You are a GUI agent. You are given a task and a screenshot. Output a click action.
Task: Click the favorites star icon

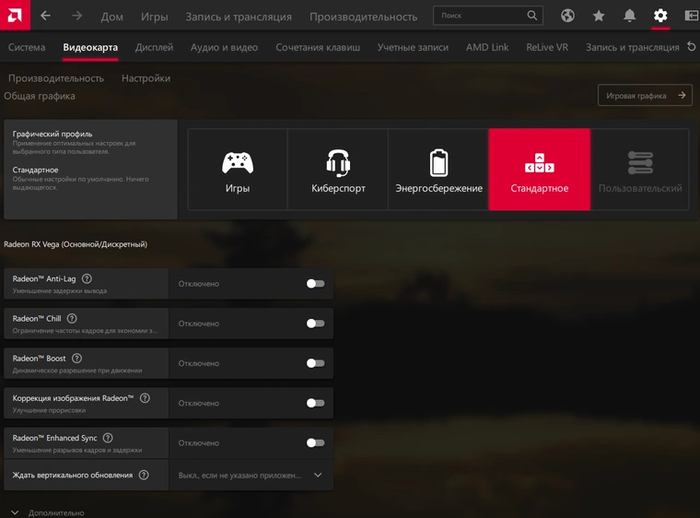click(598, 16)
